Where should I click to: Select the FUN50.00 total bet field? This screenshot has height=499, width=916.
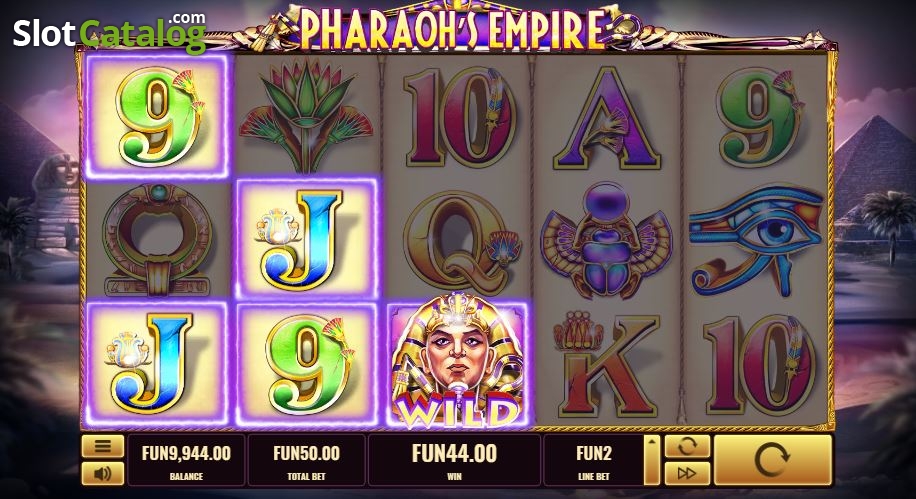coord(306,460)
